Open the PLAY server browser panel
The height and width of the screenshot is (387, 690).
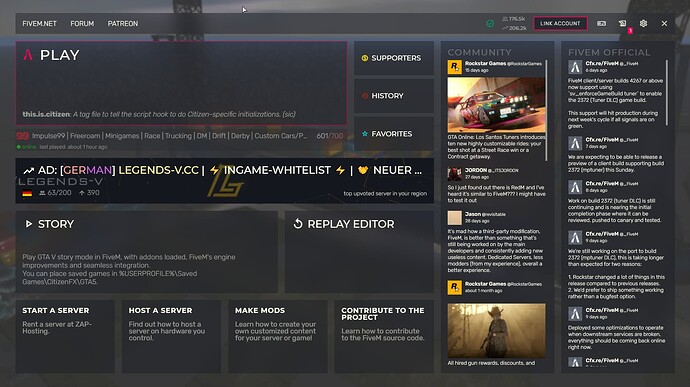coord(181,83)
